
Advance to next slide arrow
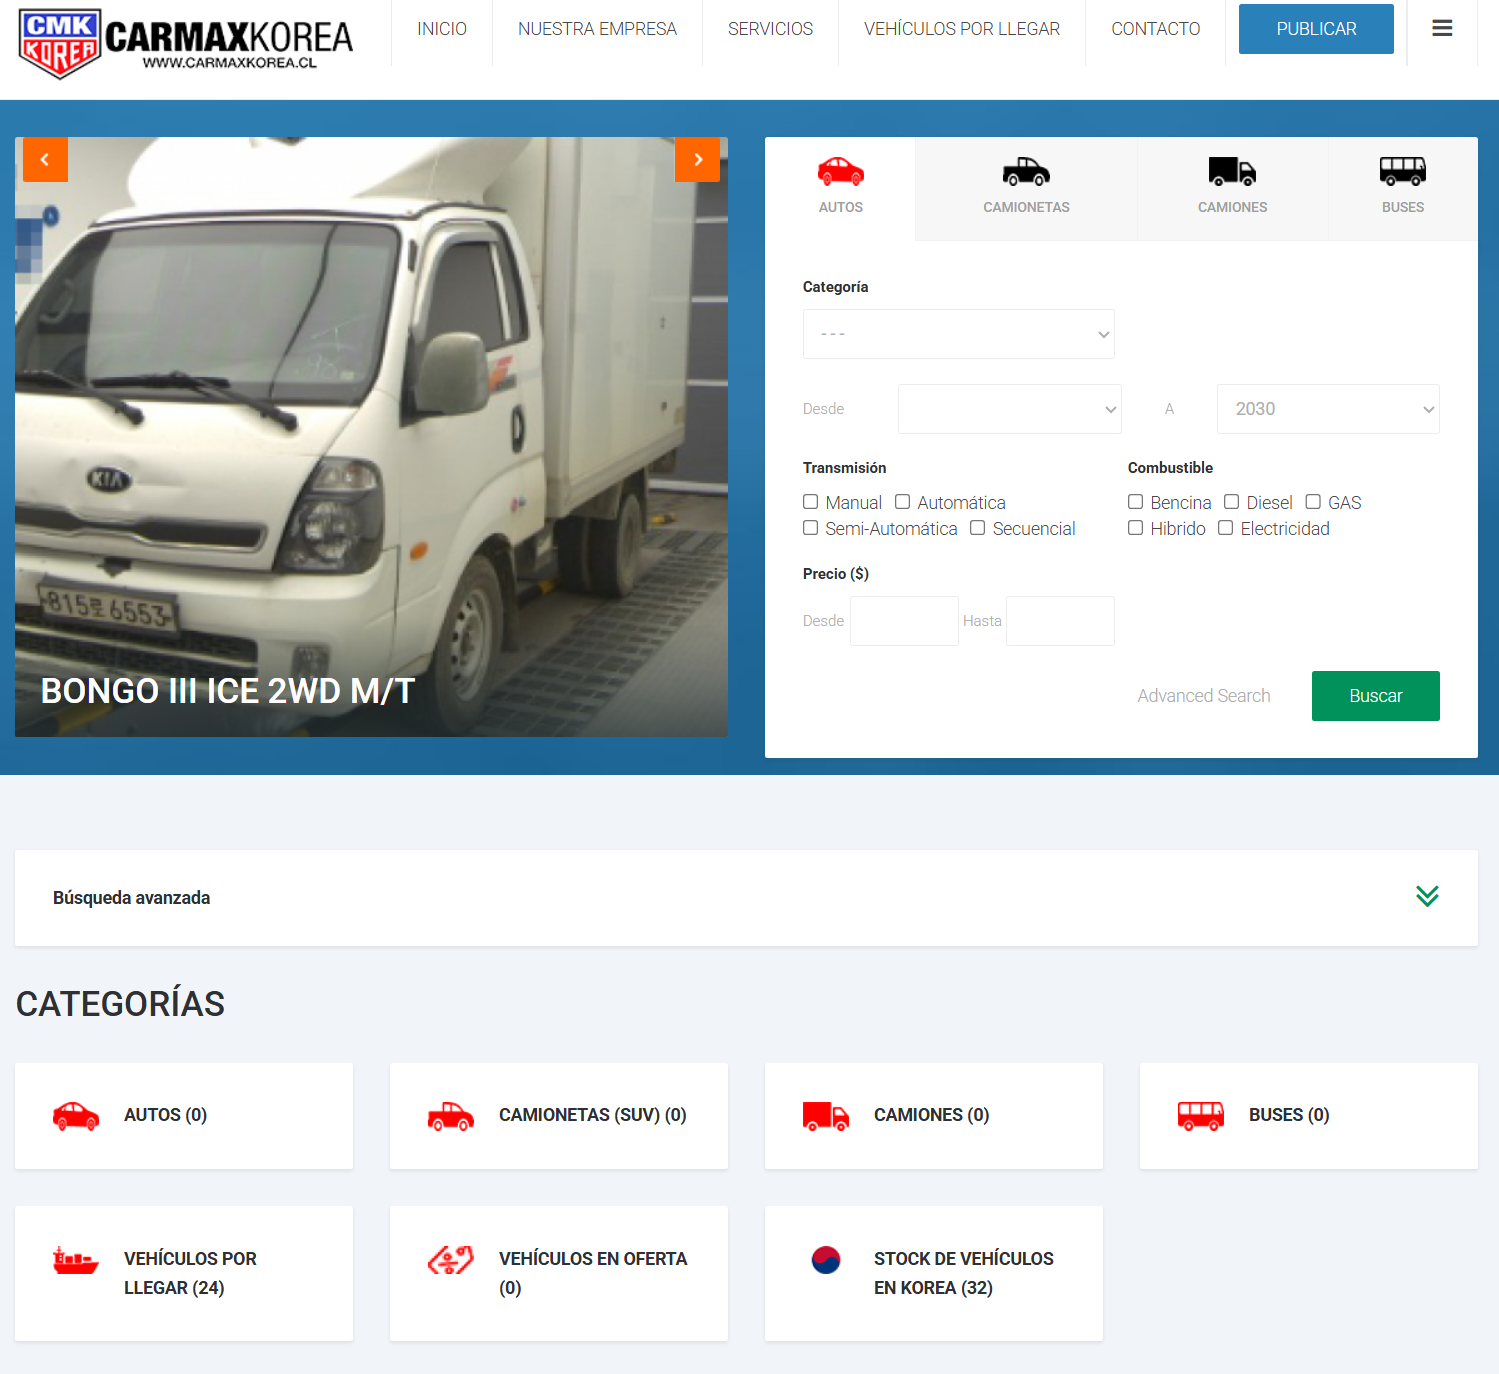[x=698, y=159]
